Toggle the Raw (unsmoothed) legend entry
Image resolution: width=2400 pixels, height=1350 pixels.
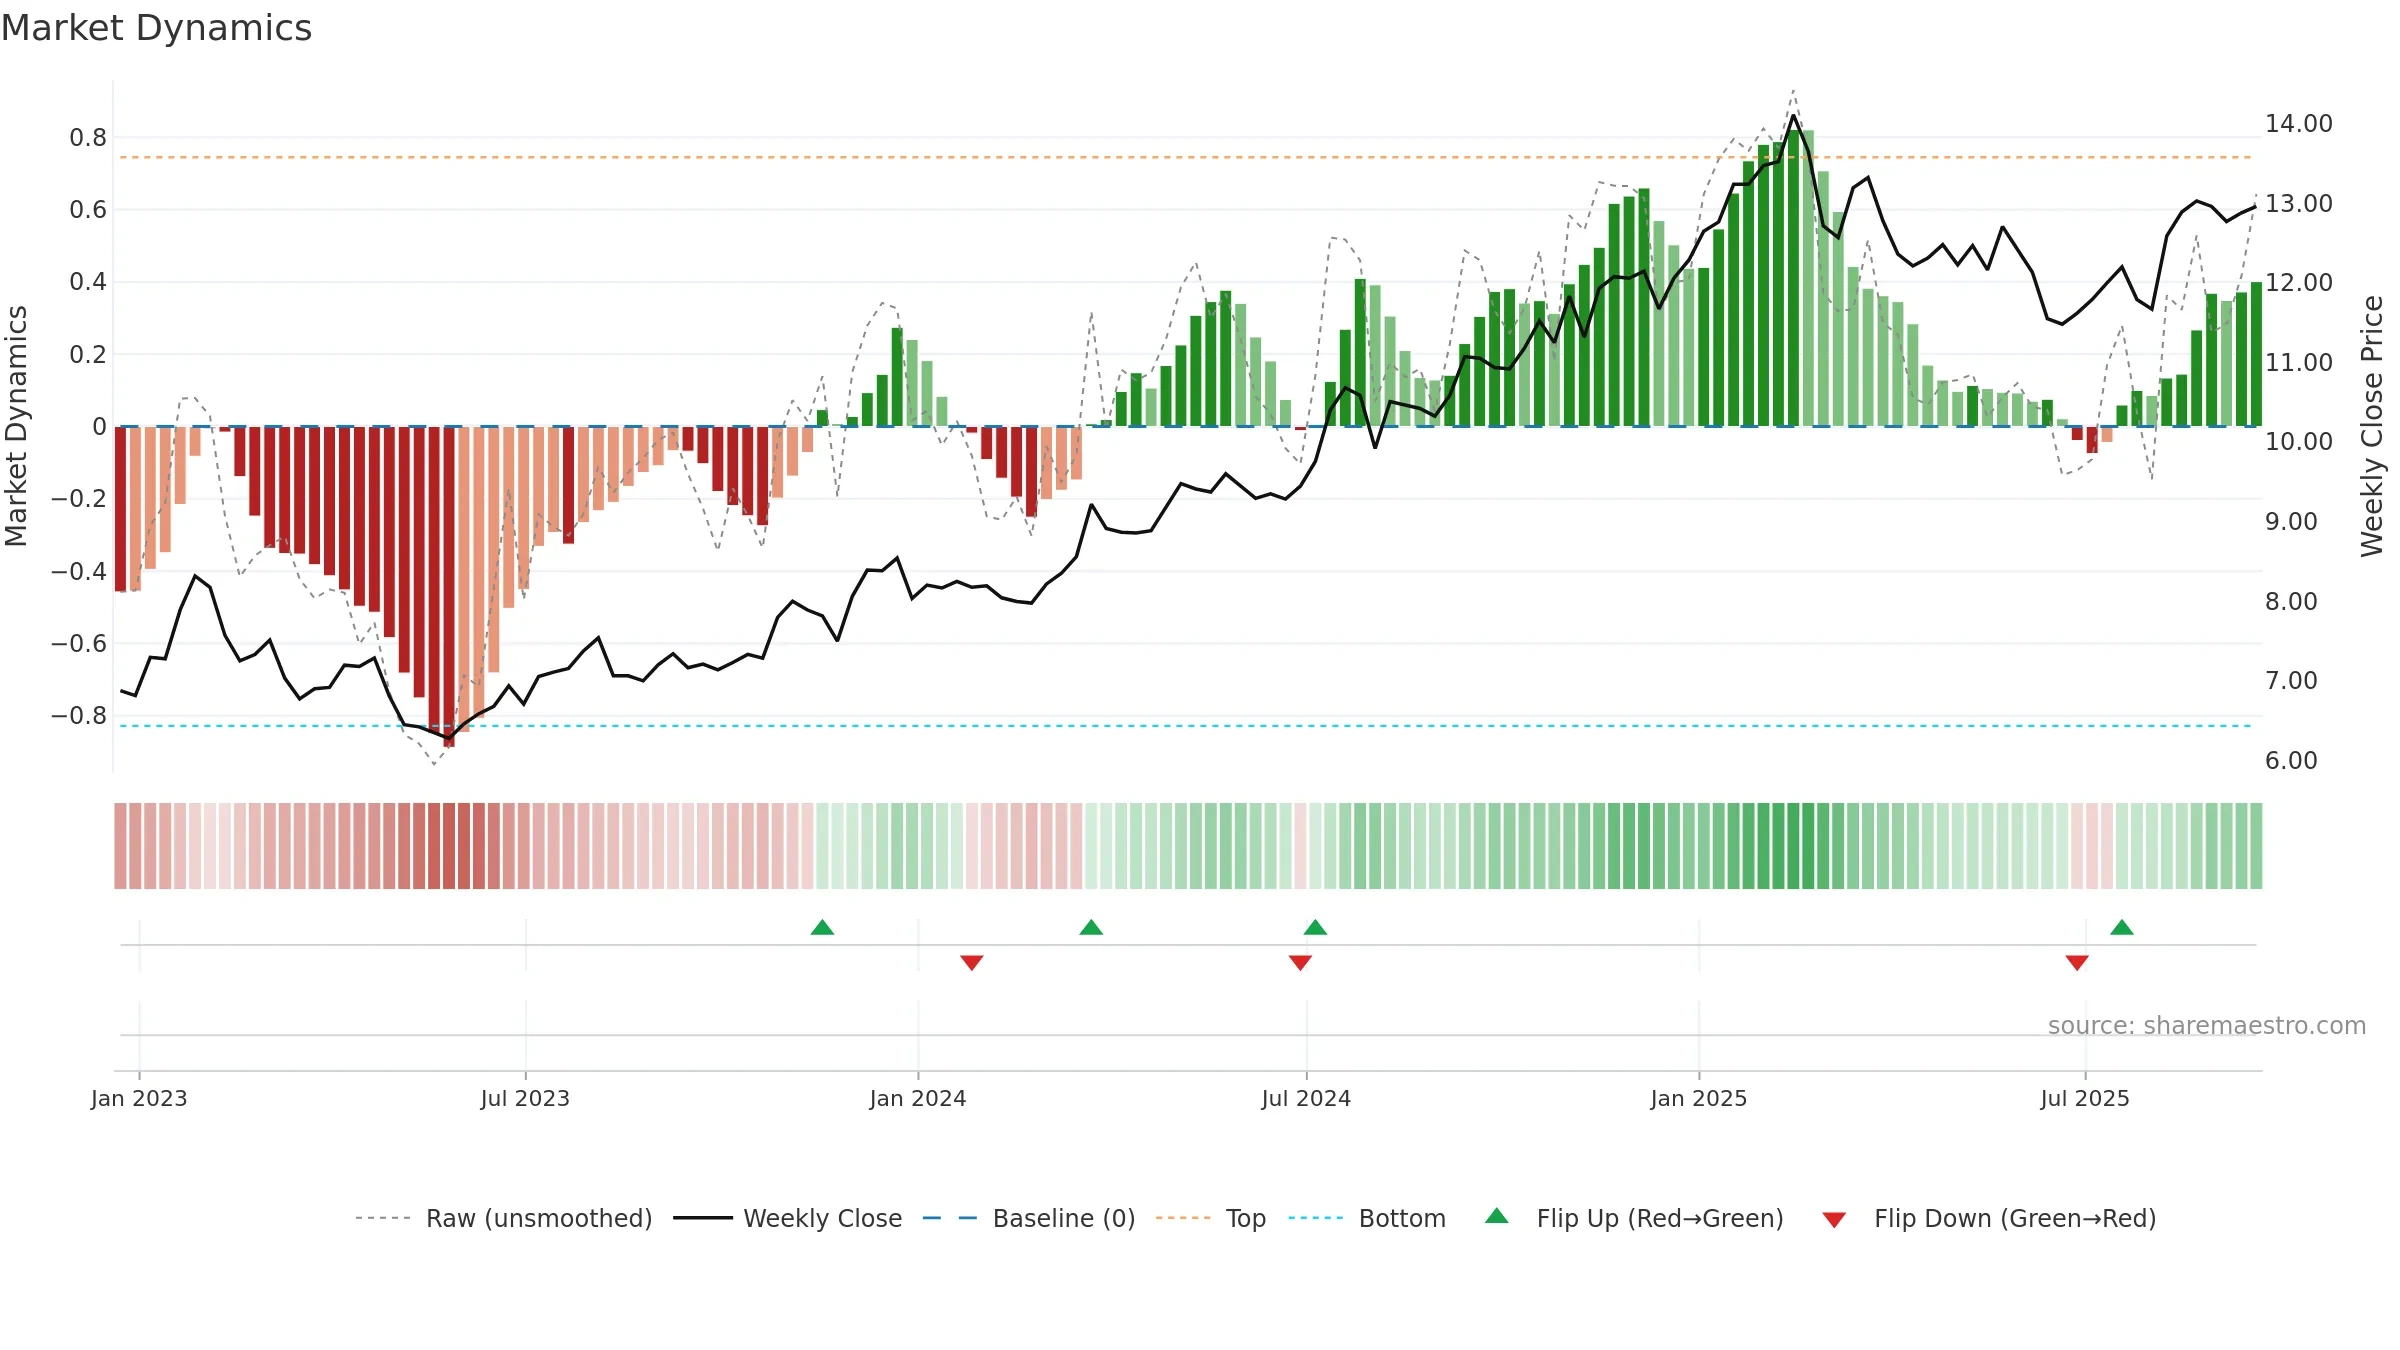coord(504,1218)
